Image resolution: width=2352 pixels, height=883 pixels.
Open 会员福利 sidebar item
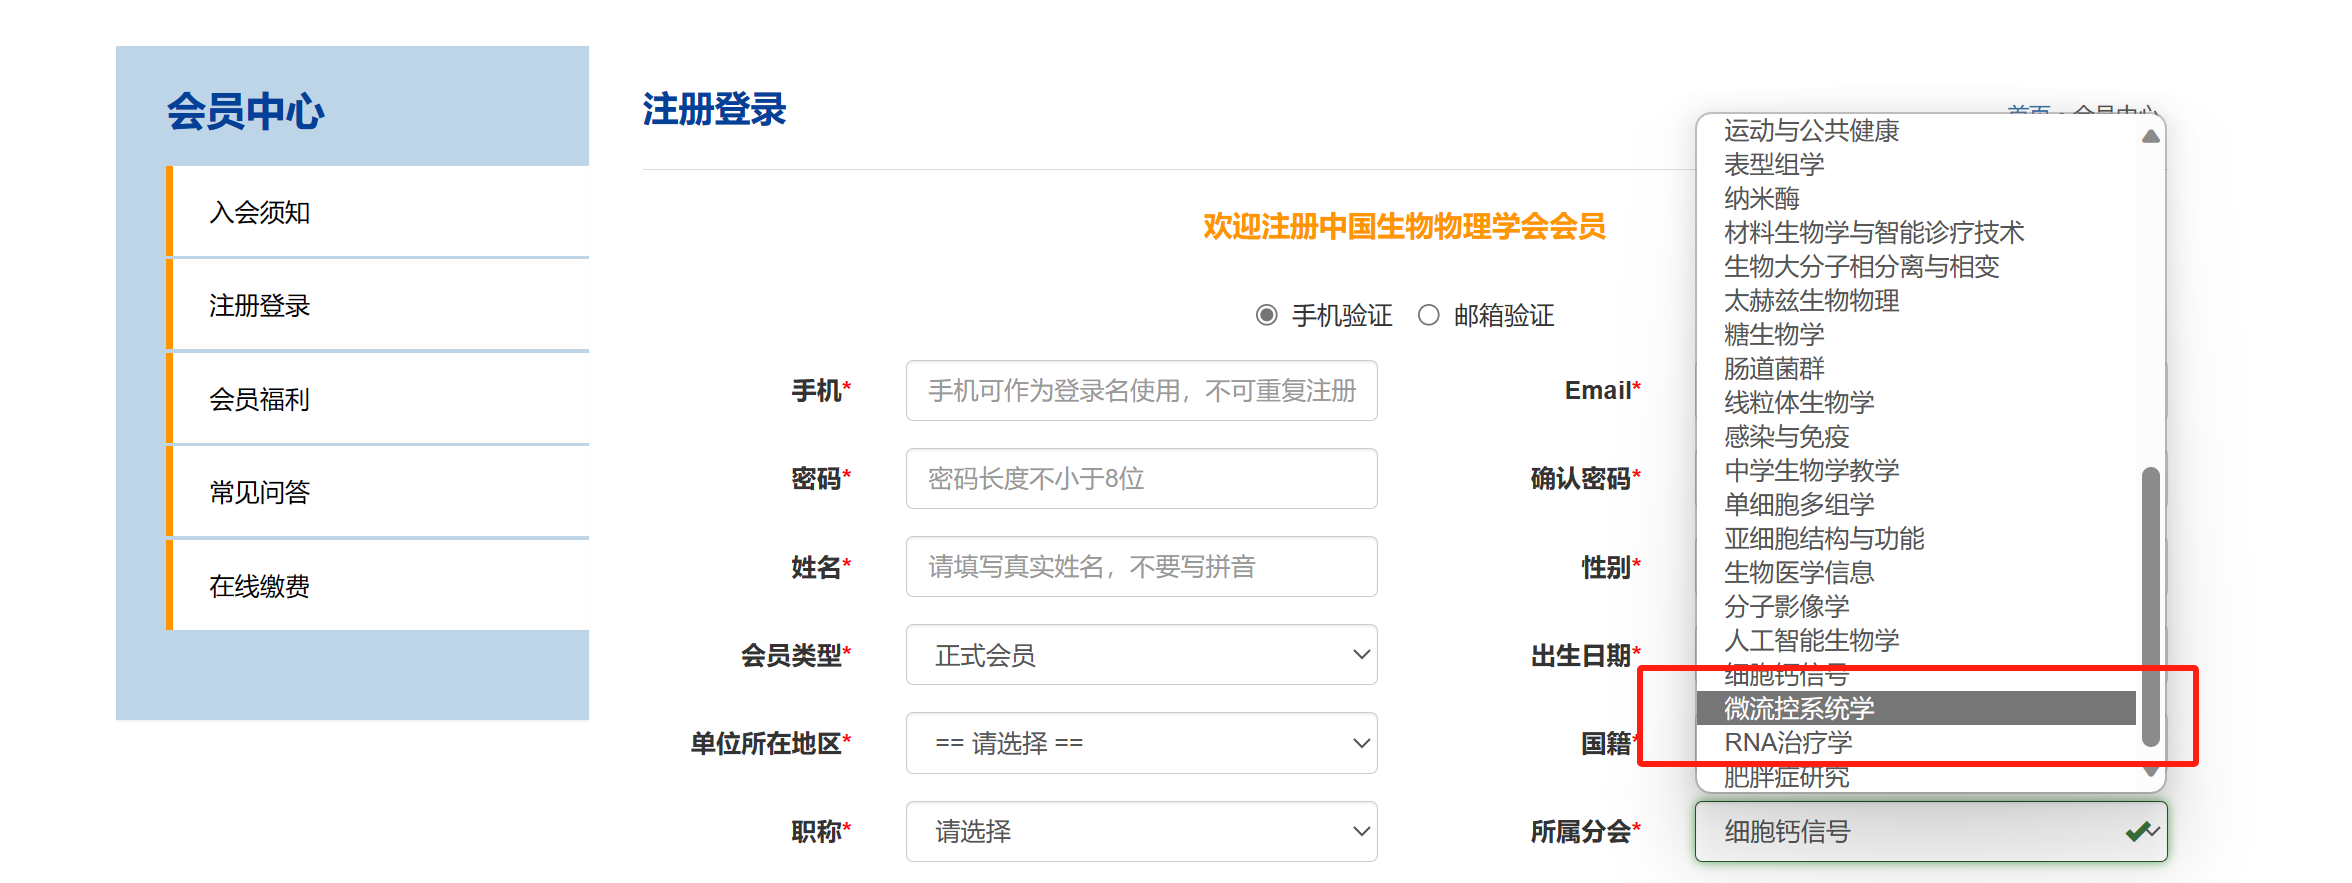tap(260, 399)
